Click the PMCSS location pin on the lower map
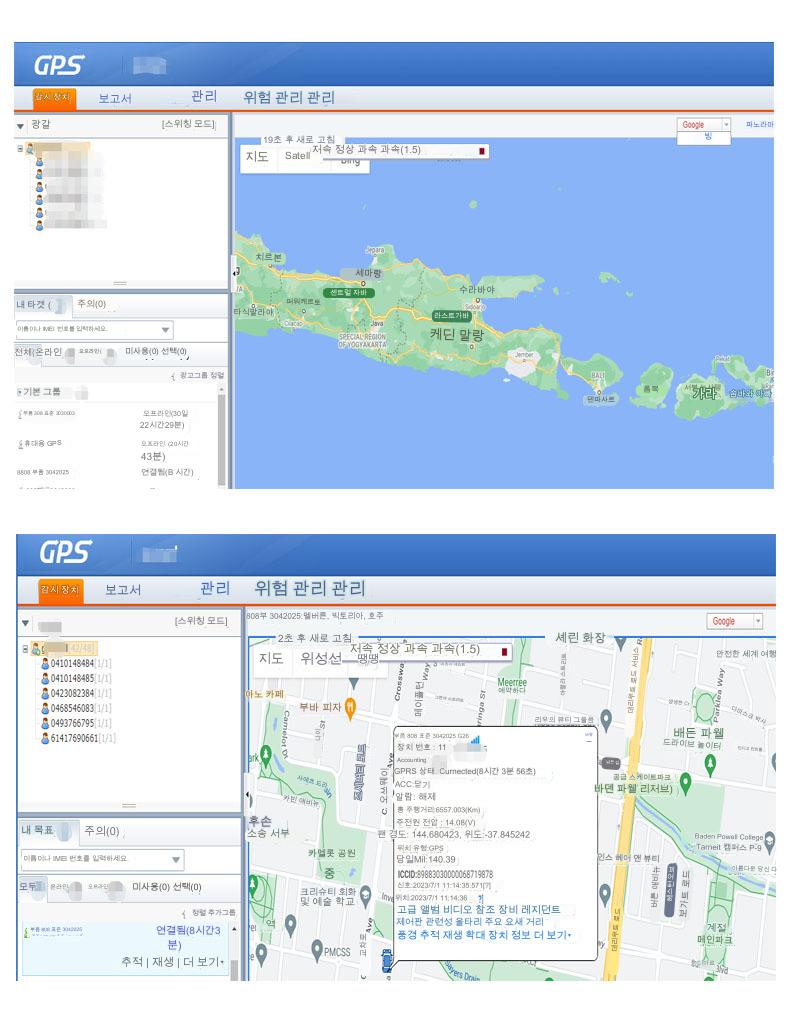The height and width of the screenshot is (1020, 790). tap(316, 949)
